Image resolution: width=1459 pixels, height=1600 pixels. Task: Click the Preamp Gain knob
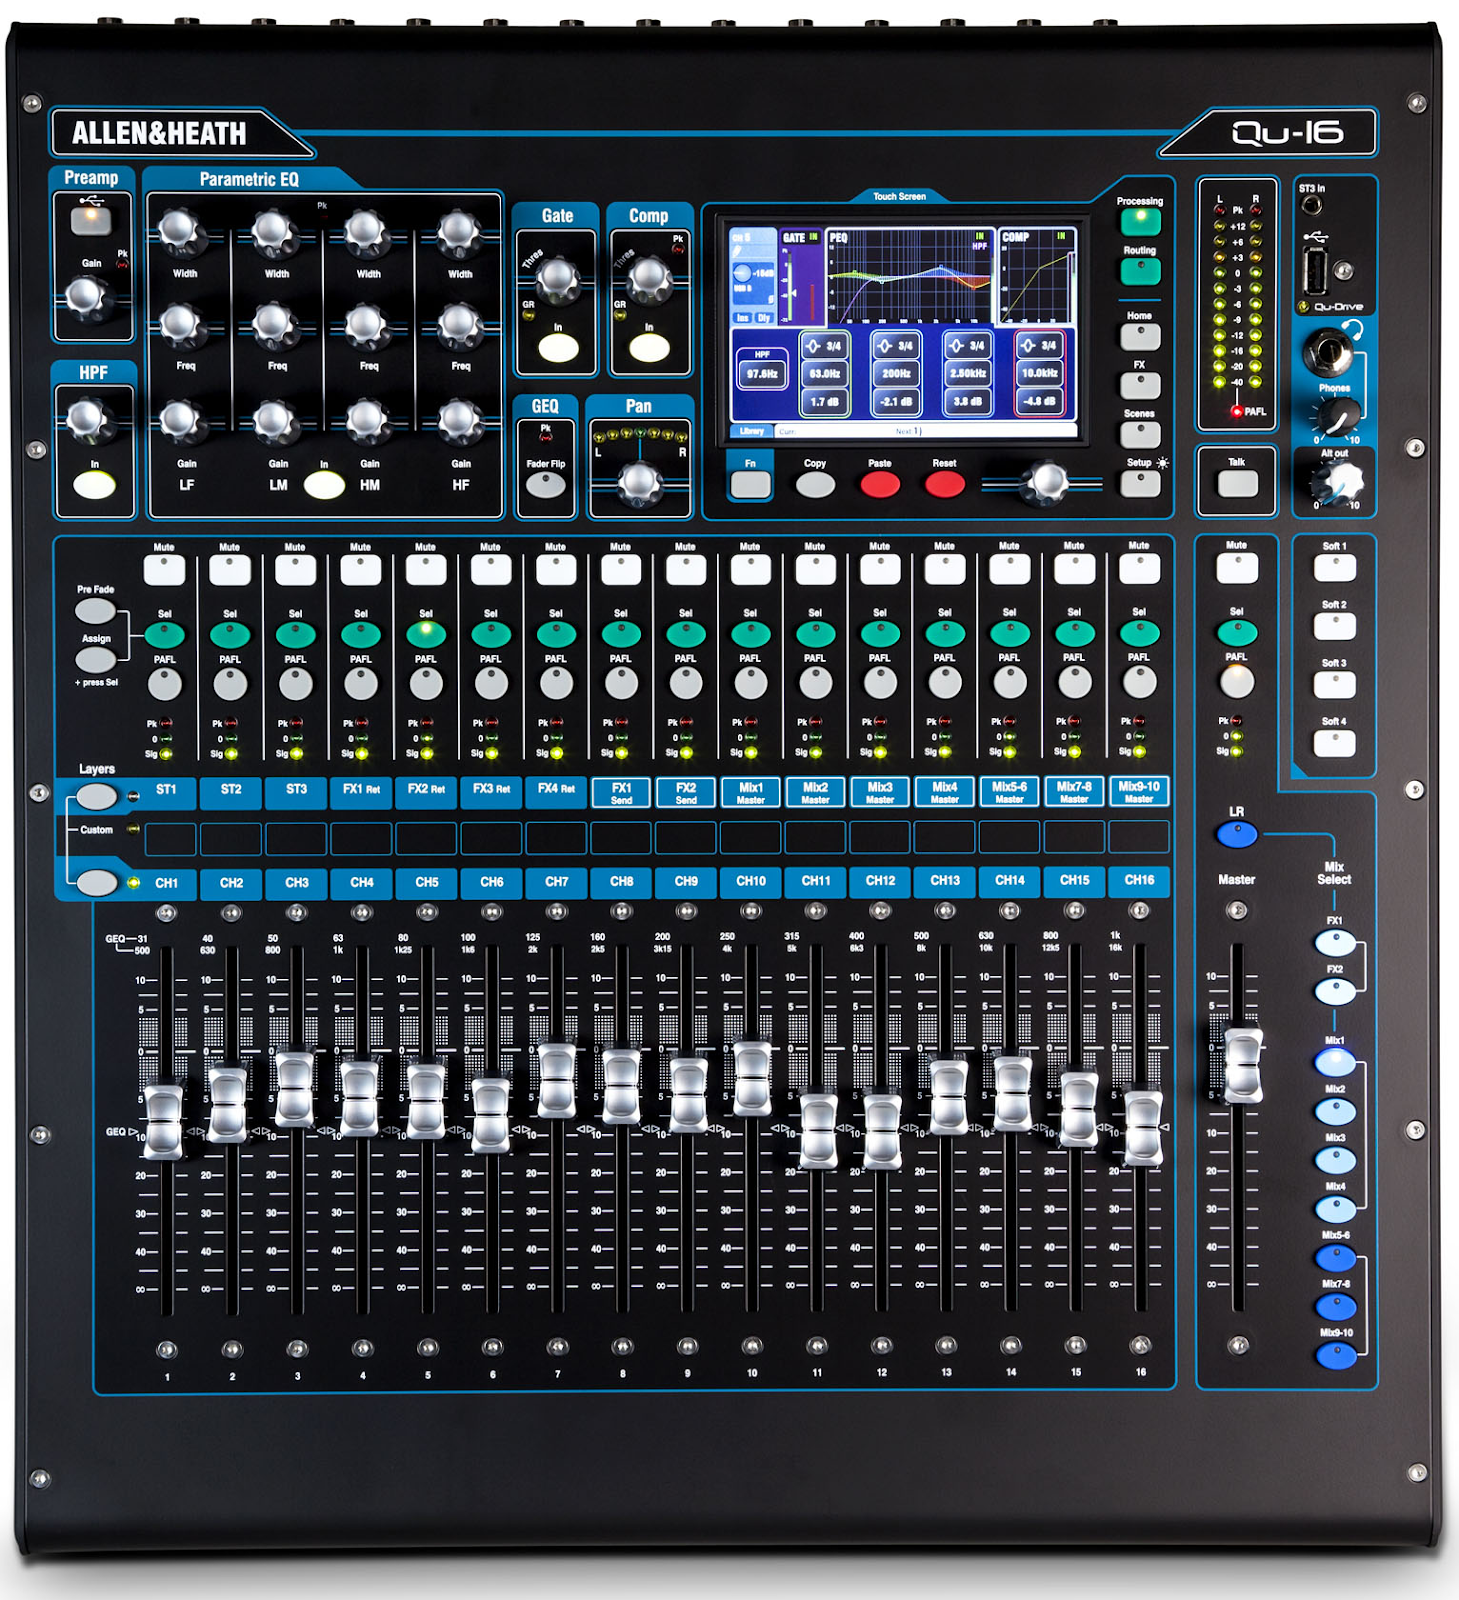[x=86, y=297]
